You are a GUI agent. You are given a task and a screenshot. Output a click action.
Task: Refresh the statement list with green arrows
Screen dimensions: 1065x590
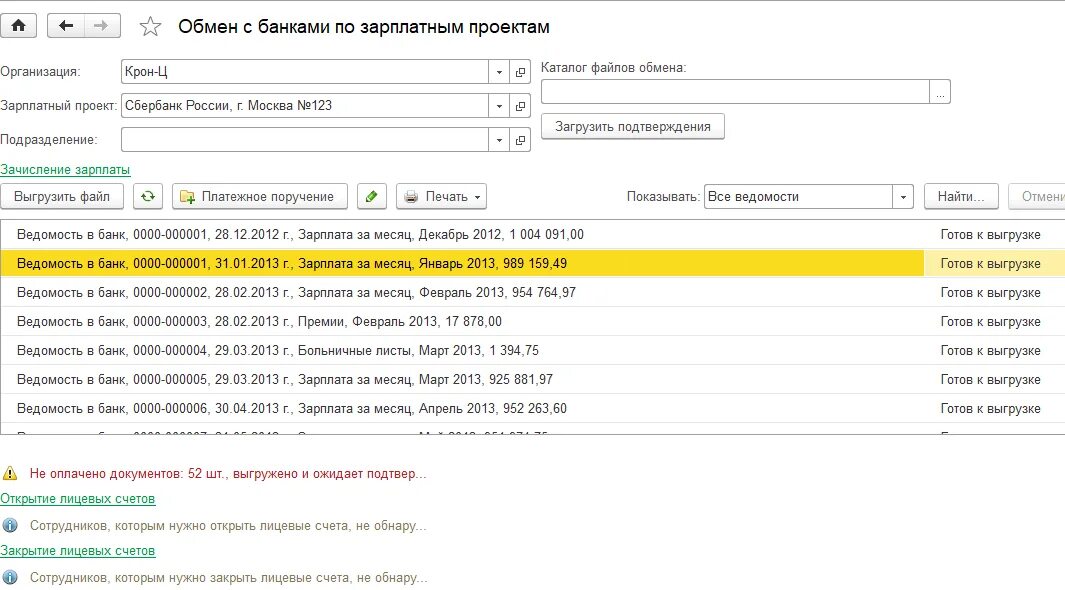(x=147, y=196)
